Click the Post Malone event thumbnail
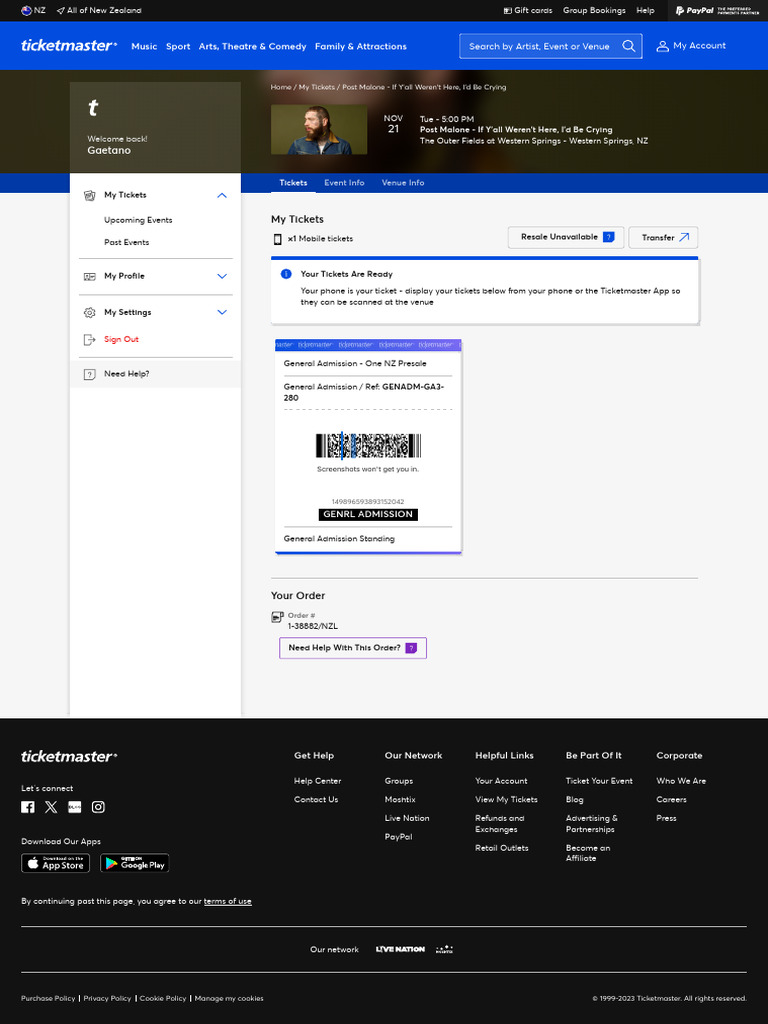768x1024 pixels. click(319, 129)
